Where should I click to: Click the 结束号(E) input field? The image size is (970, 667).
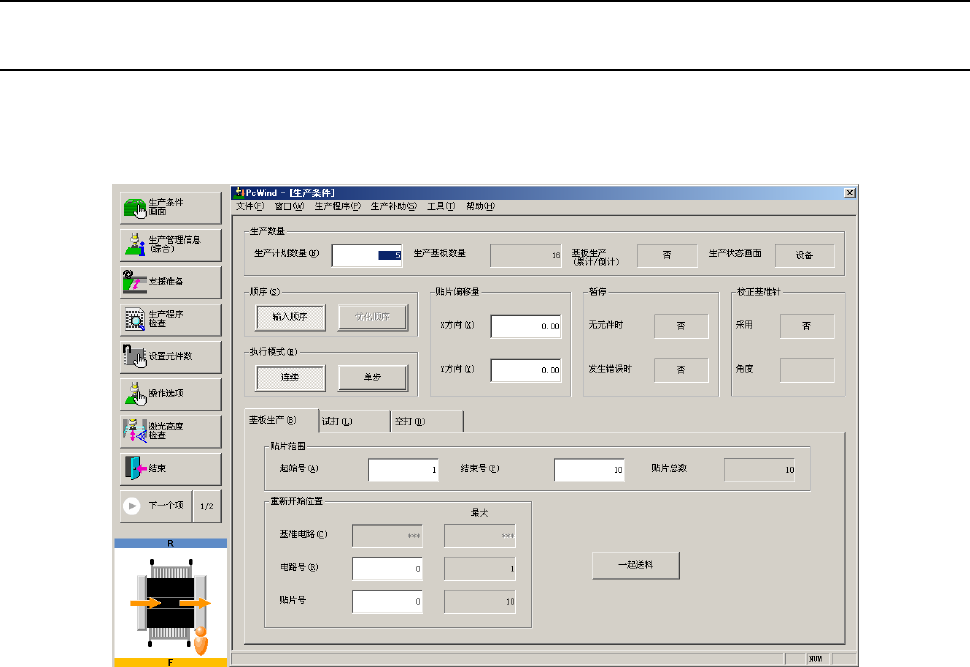click(x=590, y=470)
